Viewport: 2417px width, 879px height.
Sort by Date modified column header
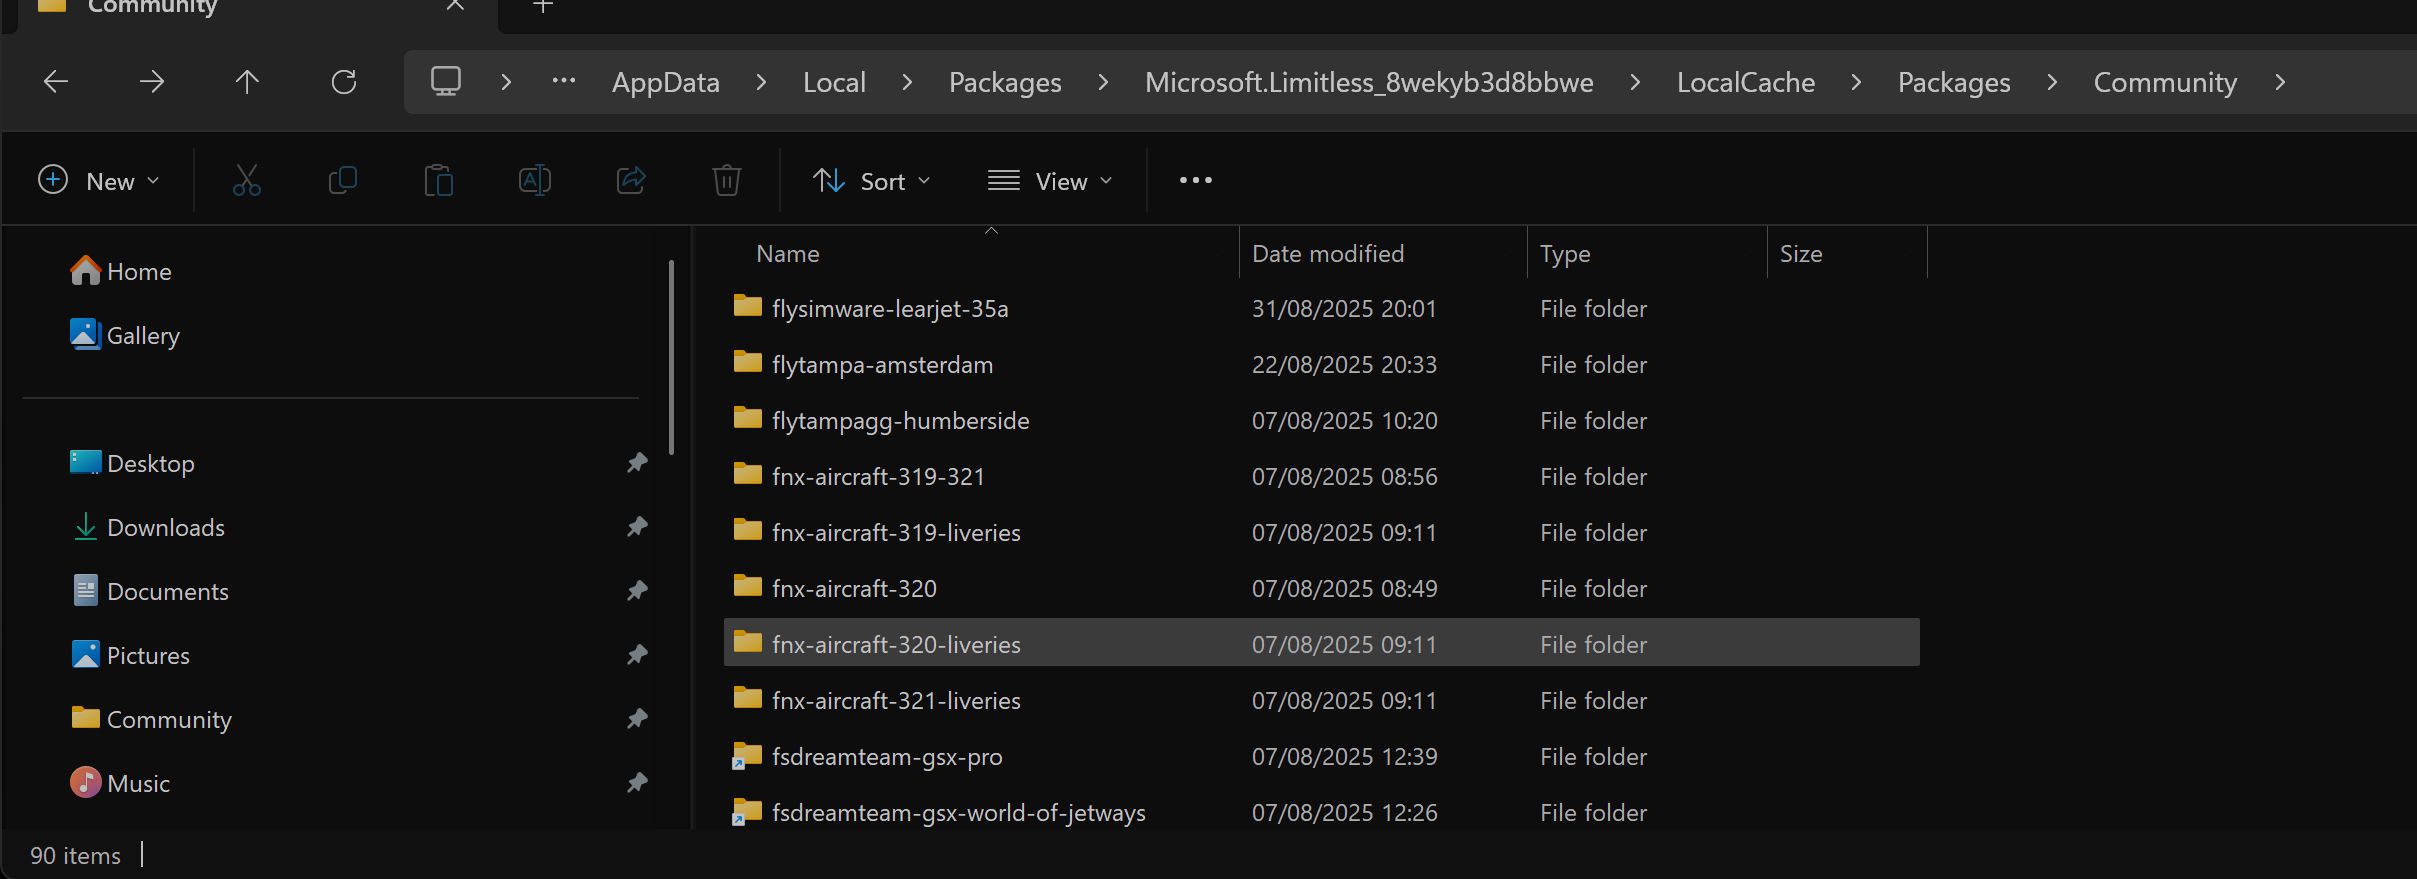(x=1327, y=254)
